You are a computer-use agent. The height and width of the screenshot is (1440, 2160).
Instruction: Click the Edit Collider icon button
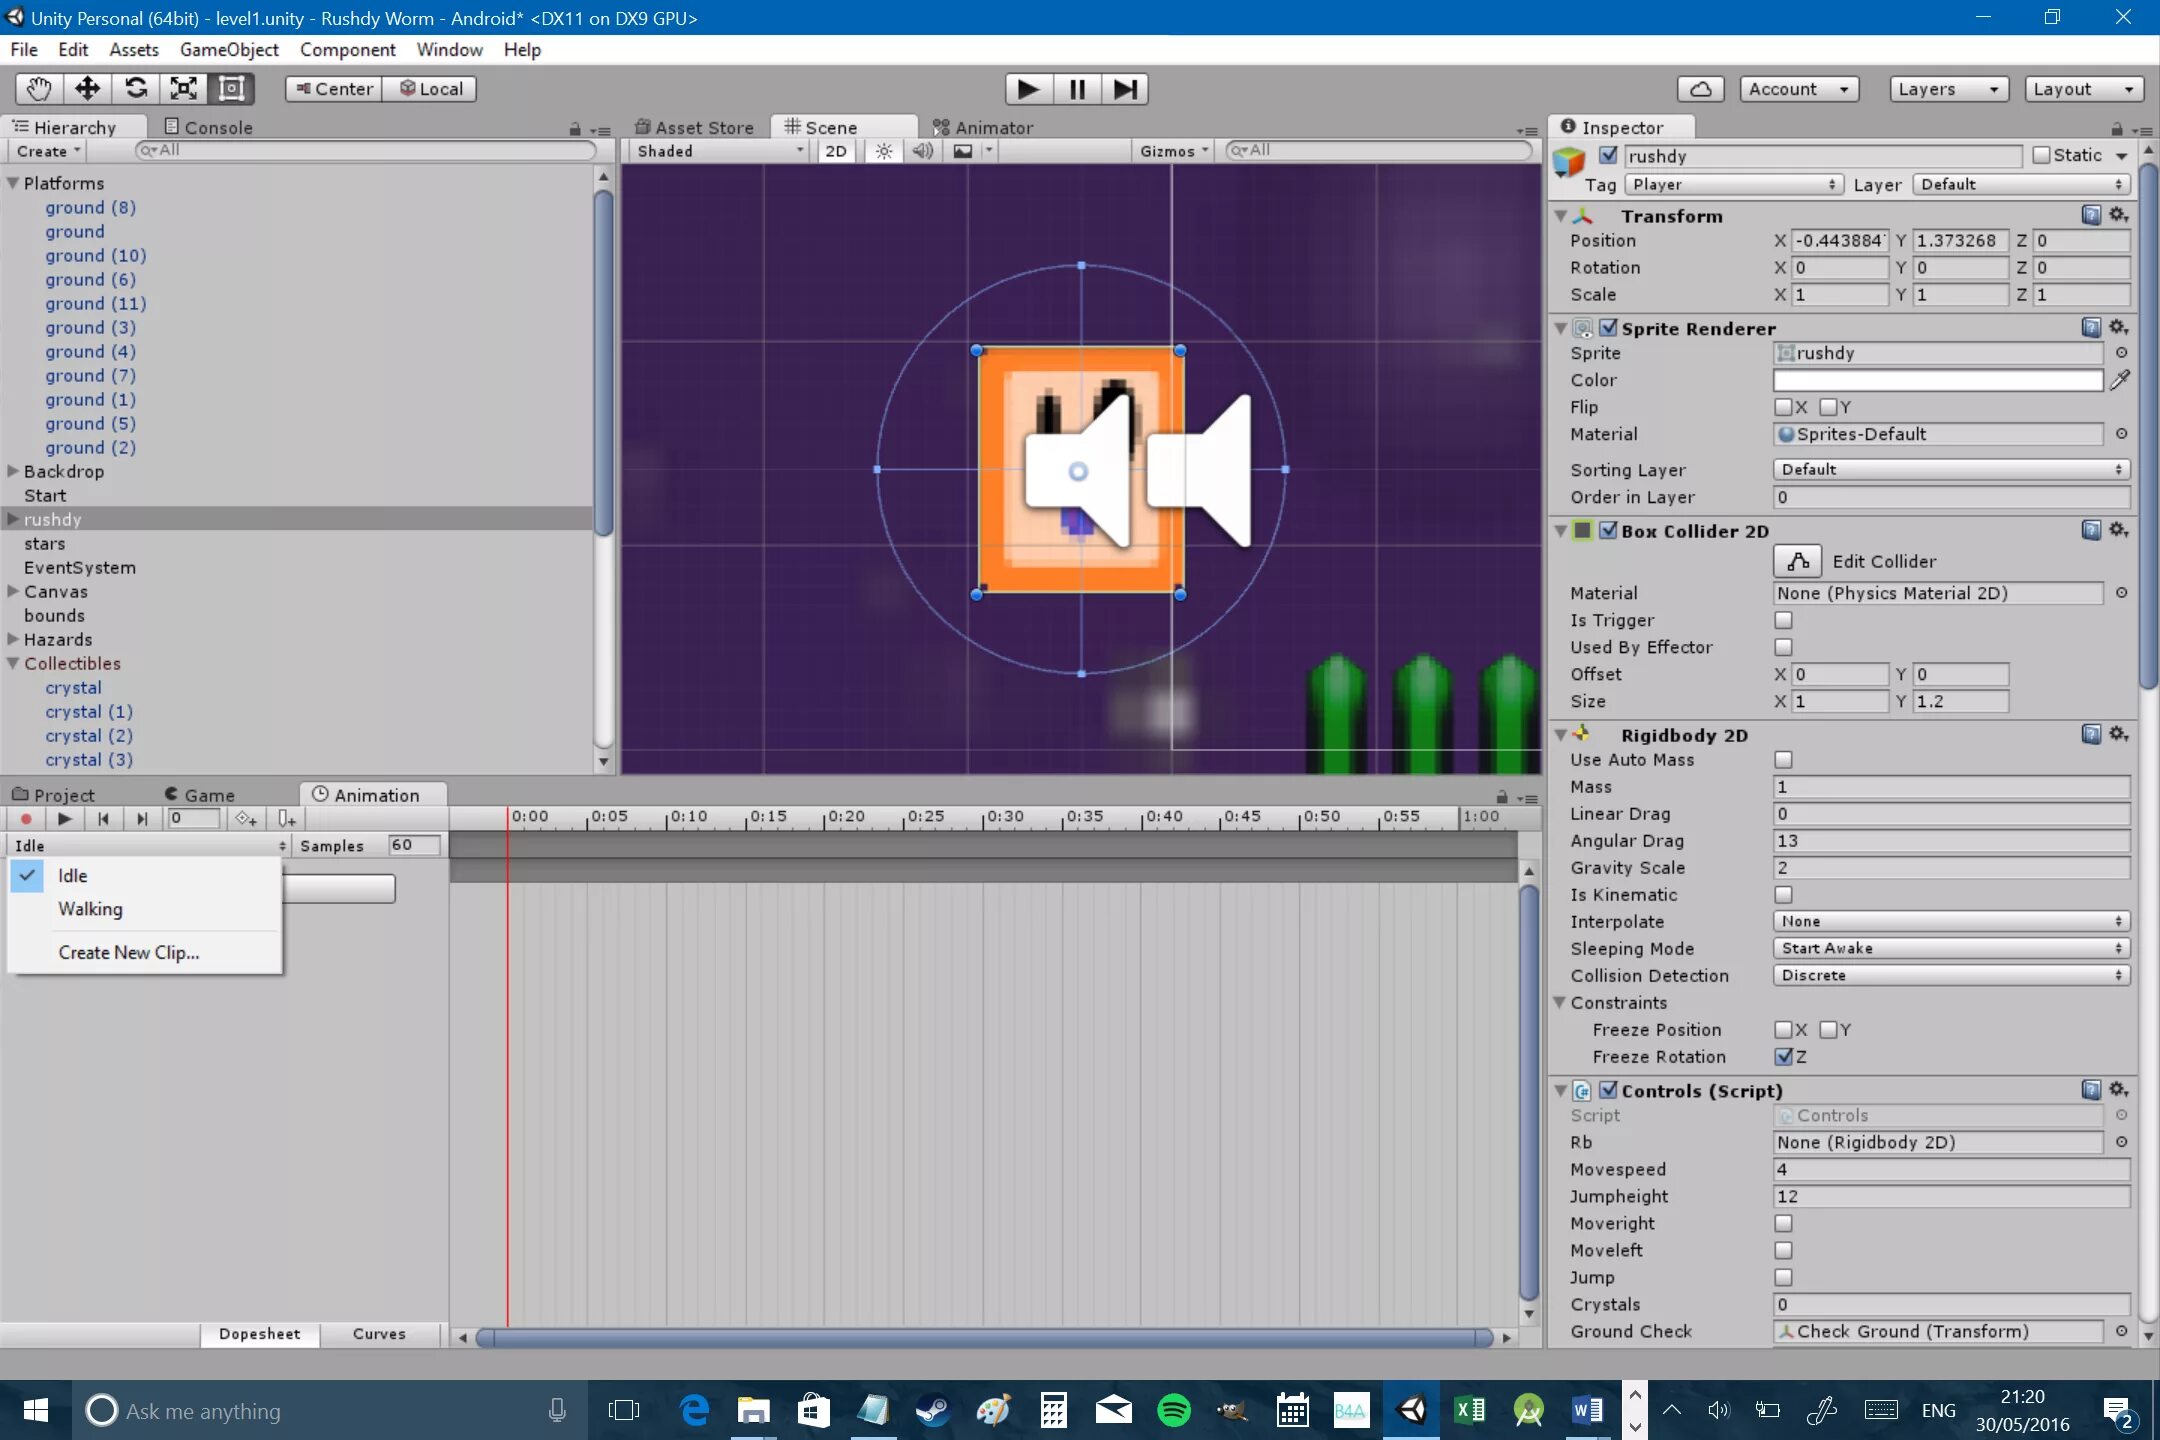[x=1797, y=561]
